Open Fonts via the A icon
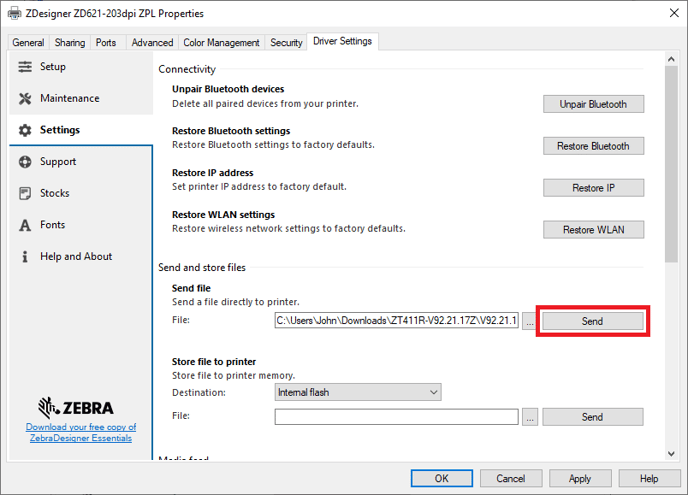The width and height of the screenshot is (688, 495). click(x=25, y=225)
